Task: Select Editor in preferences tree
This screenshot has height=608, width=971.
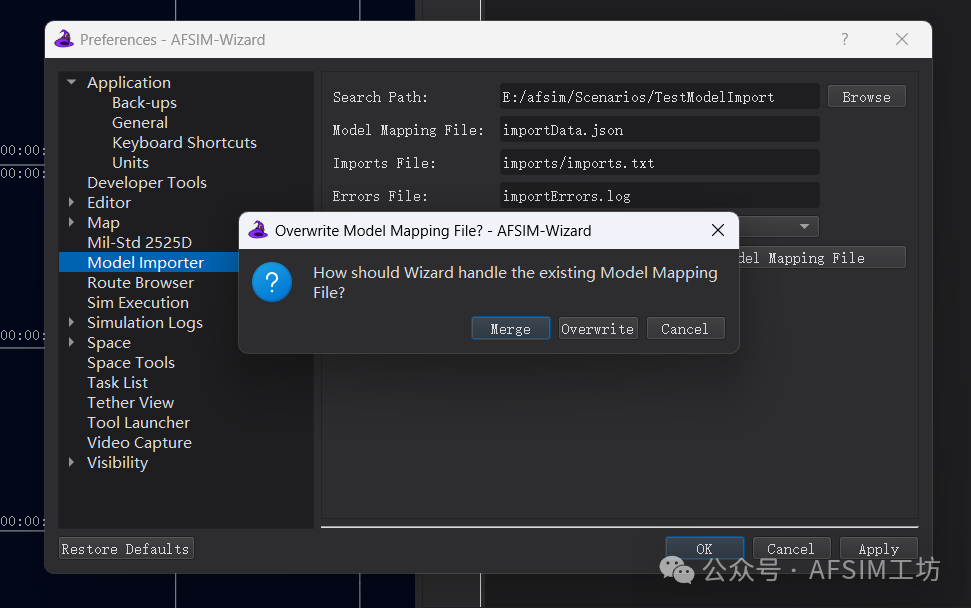Action: 109,202
